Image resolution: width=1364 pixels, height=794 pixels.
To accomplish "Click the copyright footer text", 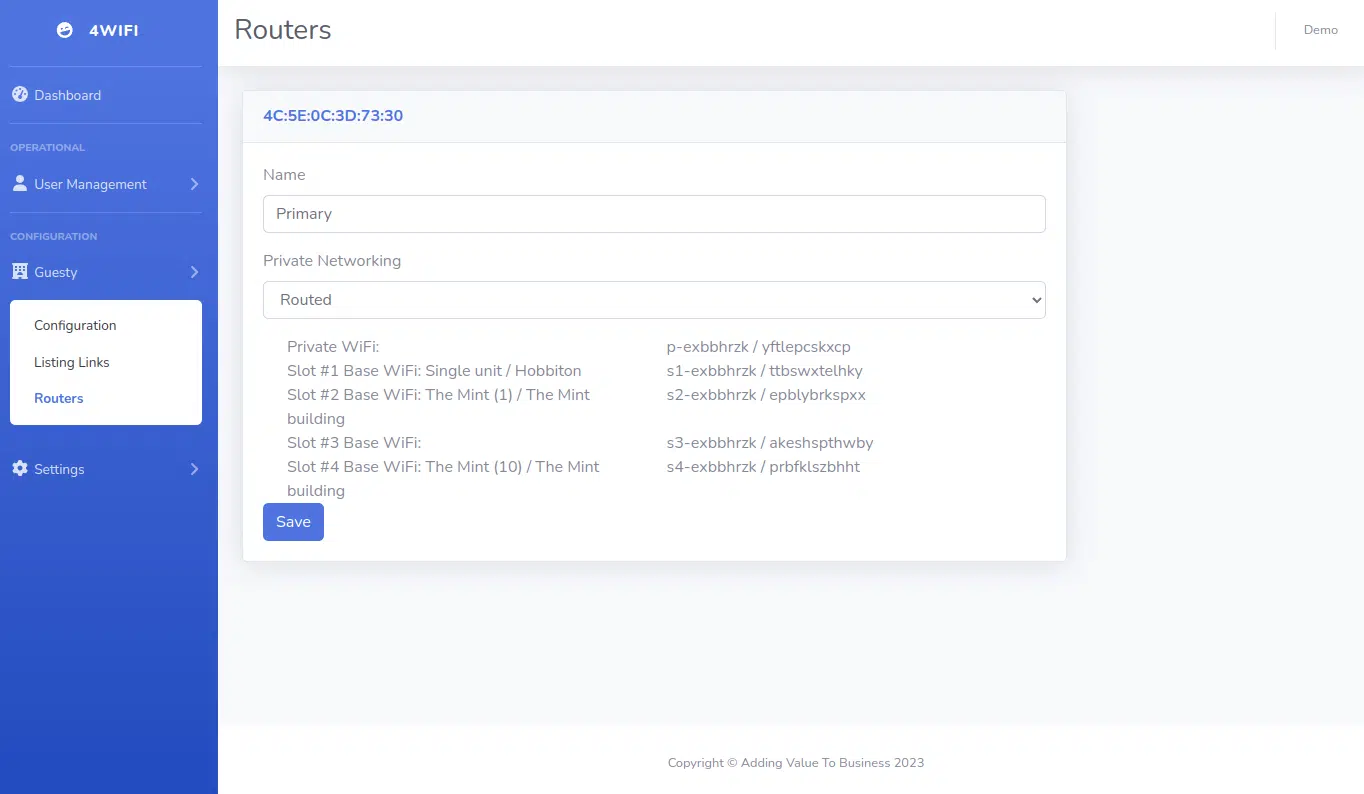I will (x=796, y=763).
